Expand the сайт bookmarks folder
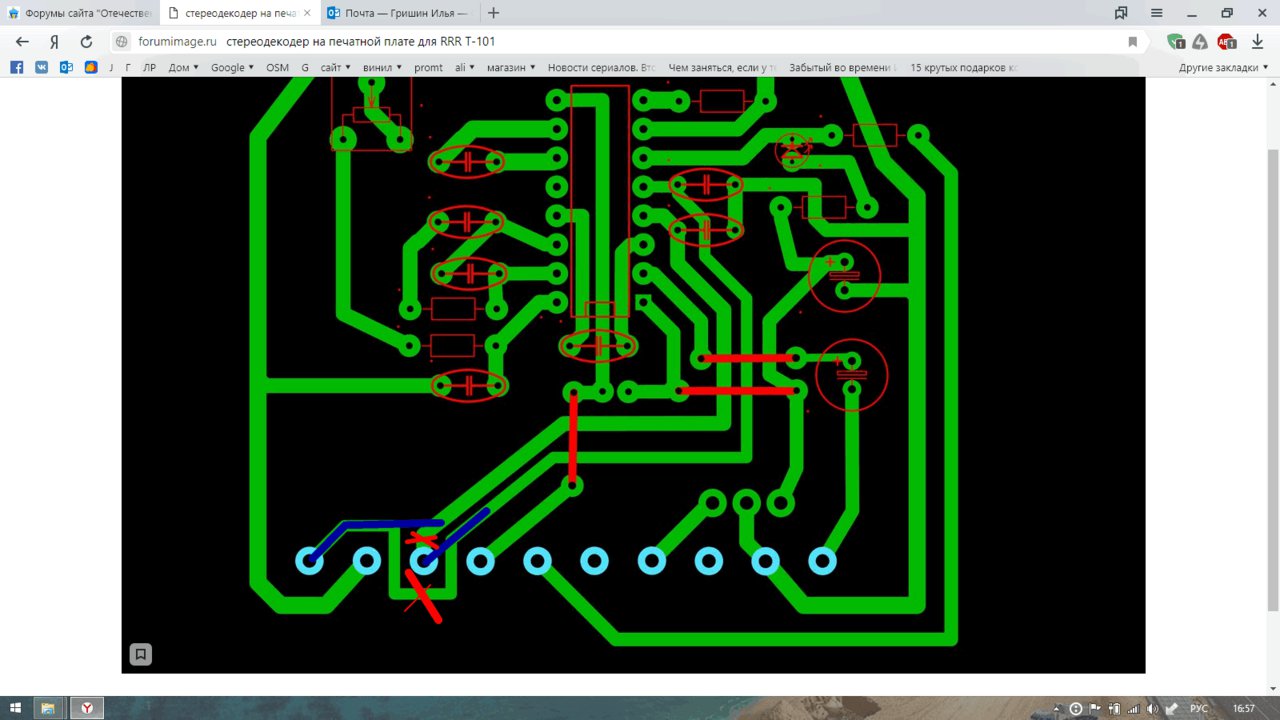Screen dimensions: 1280x720 tap(335, 67)
